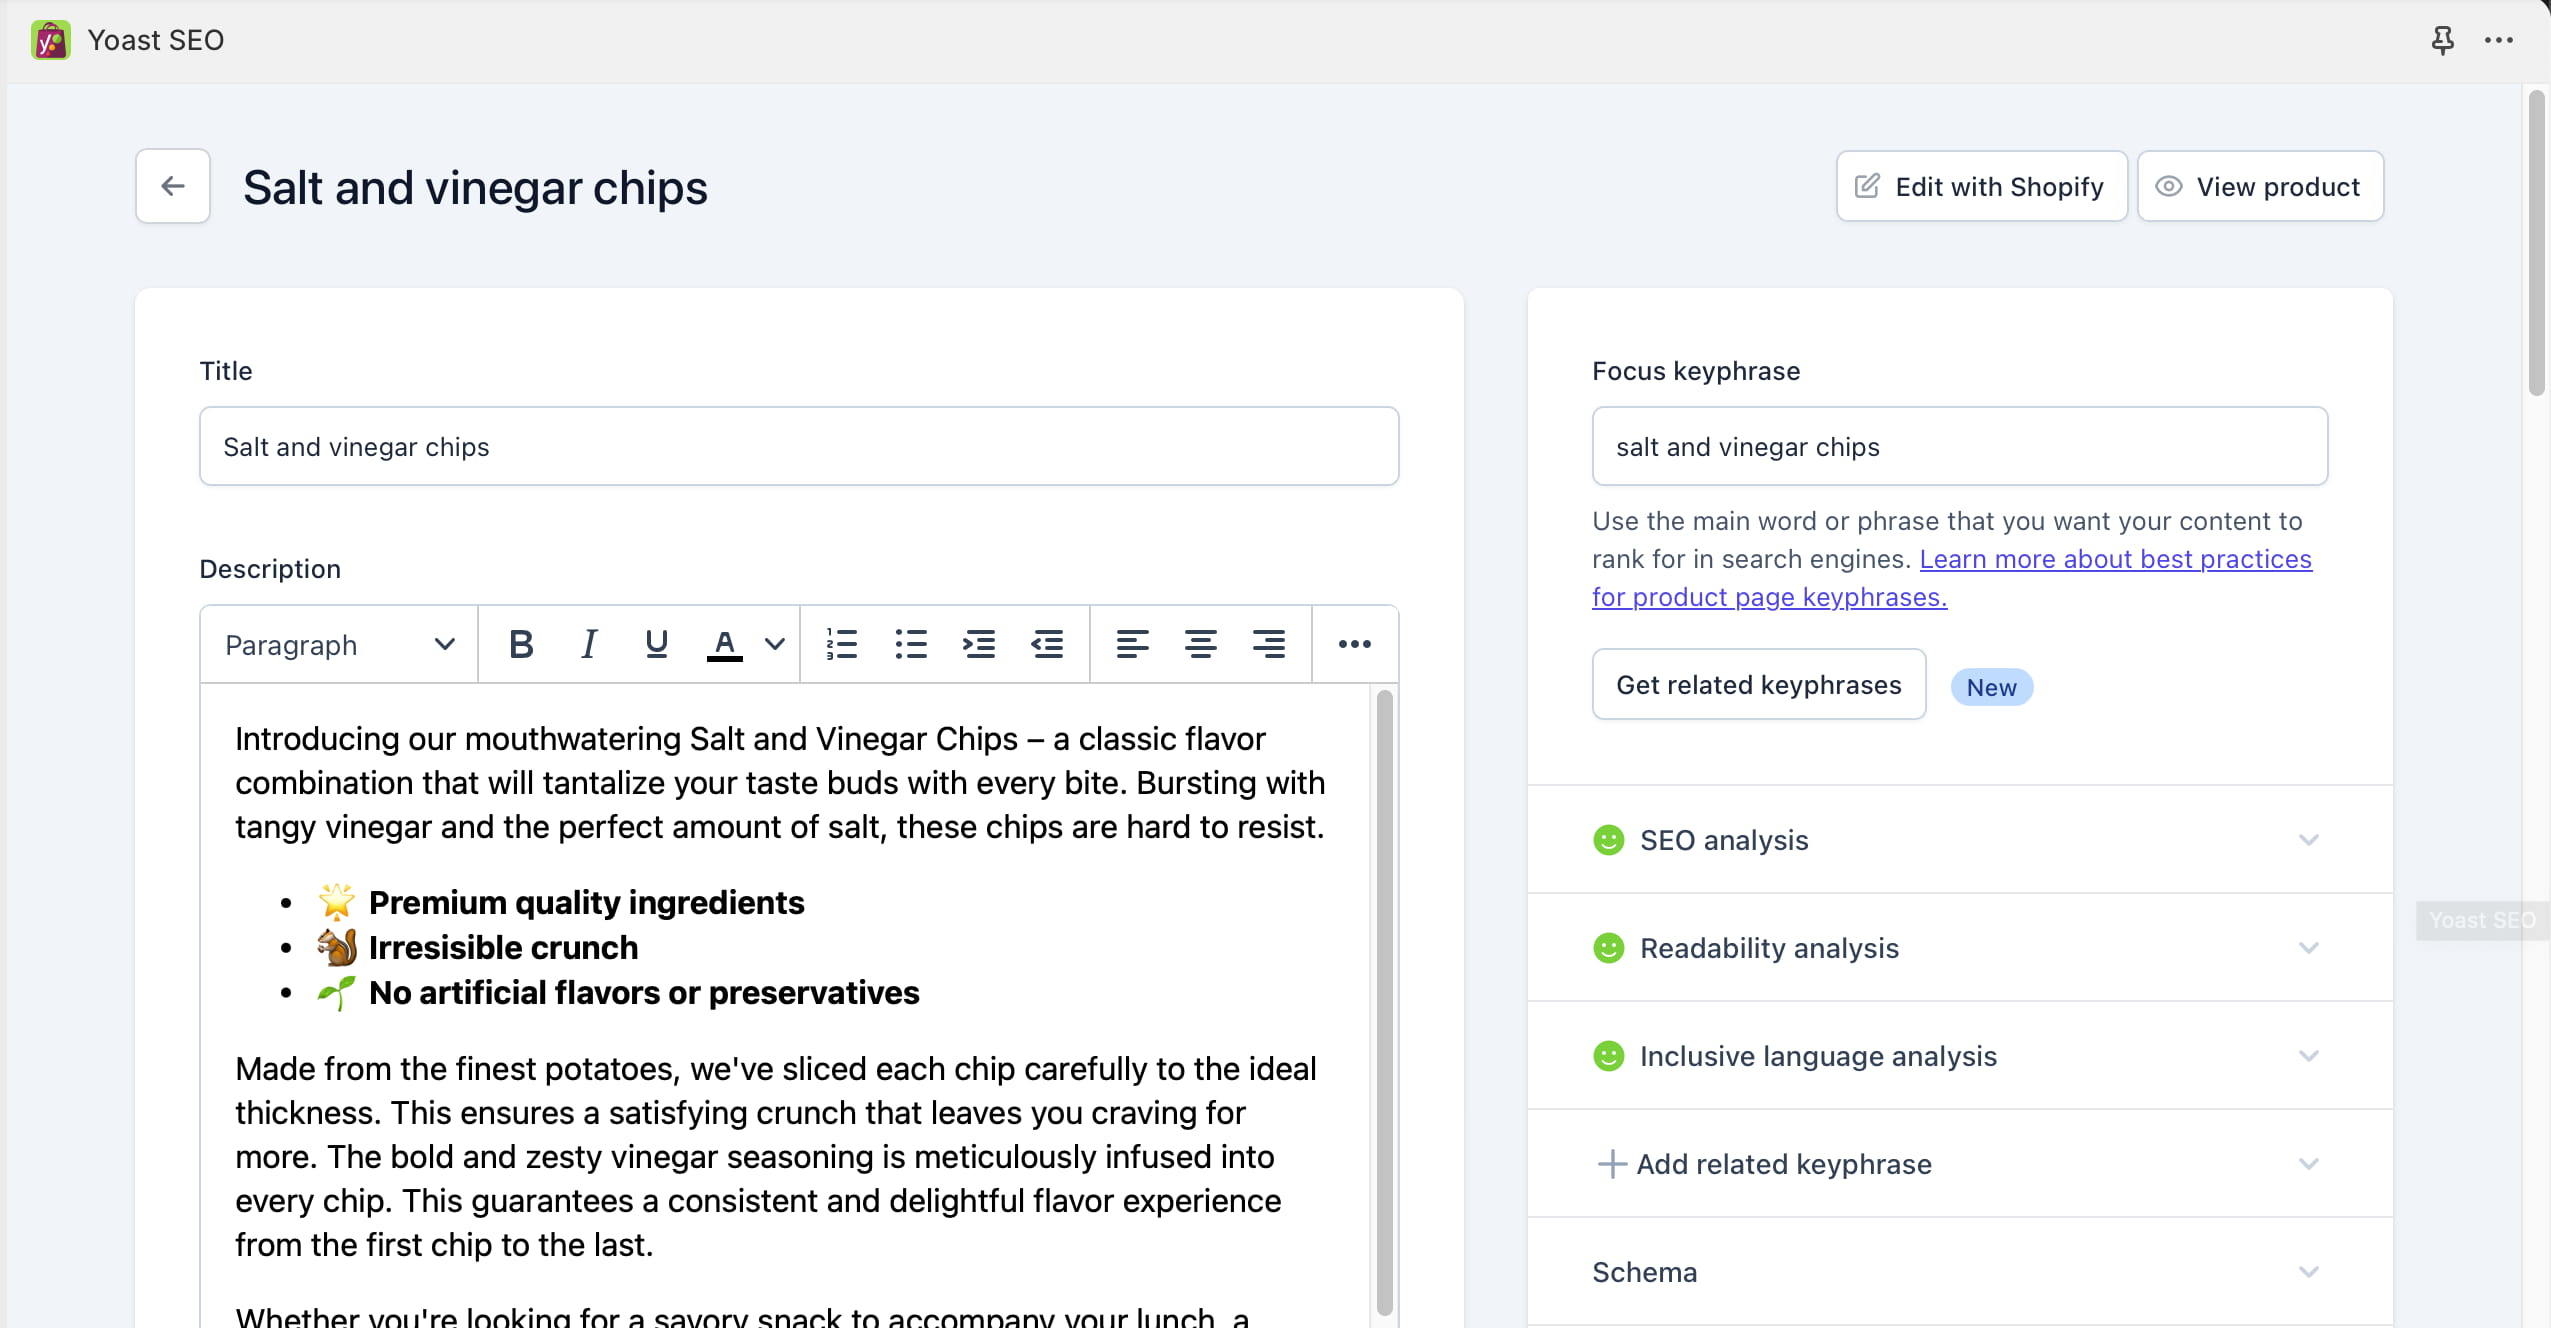
Task: Expand Inclusive language analysis section
Action: (1960, 1056)
